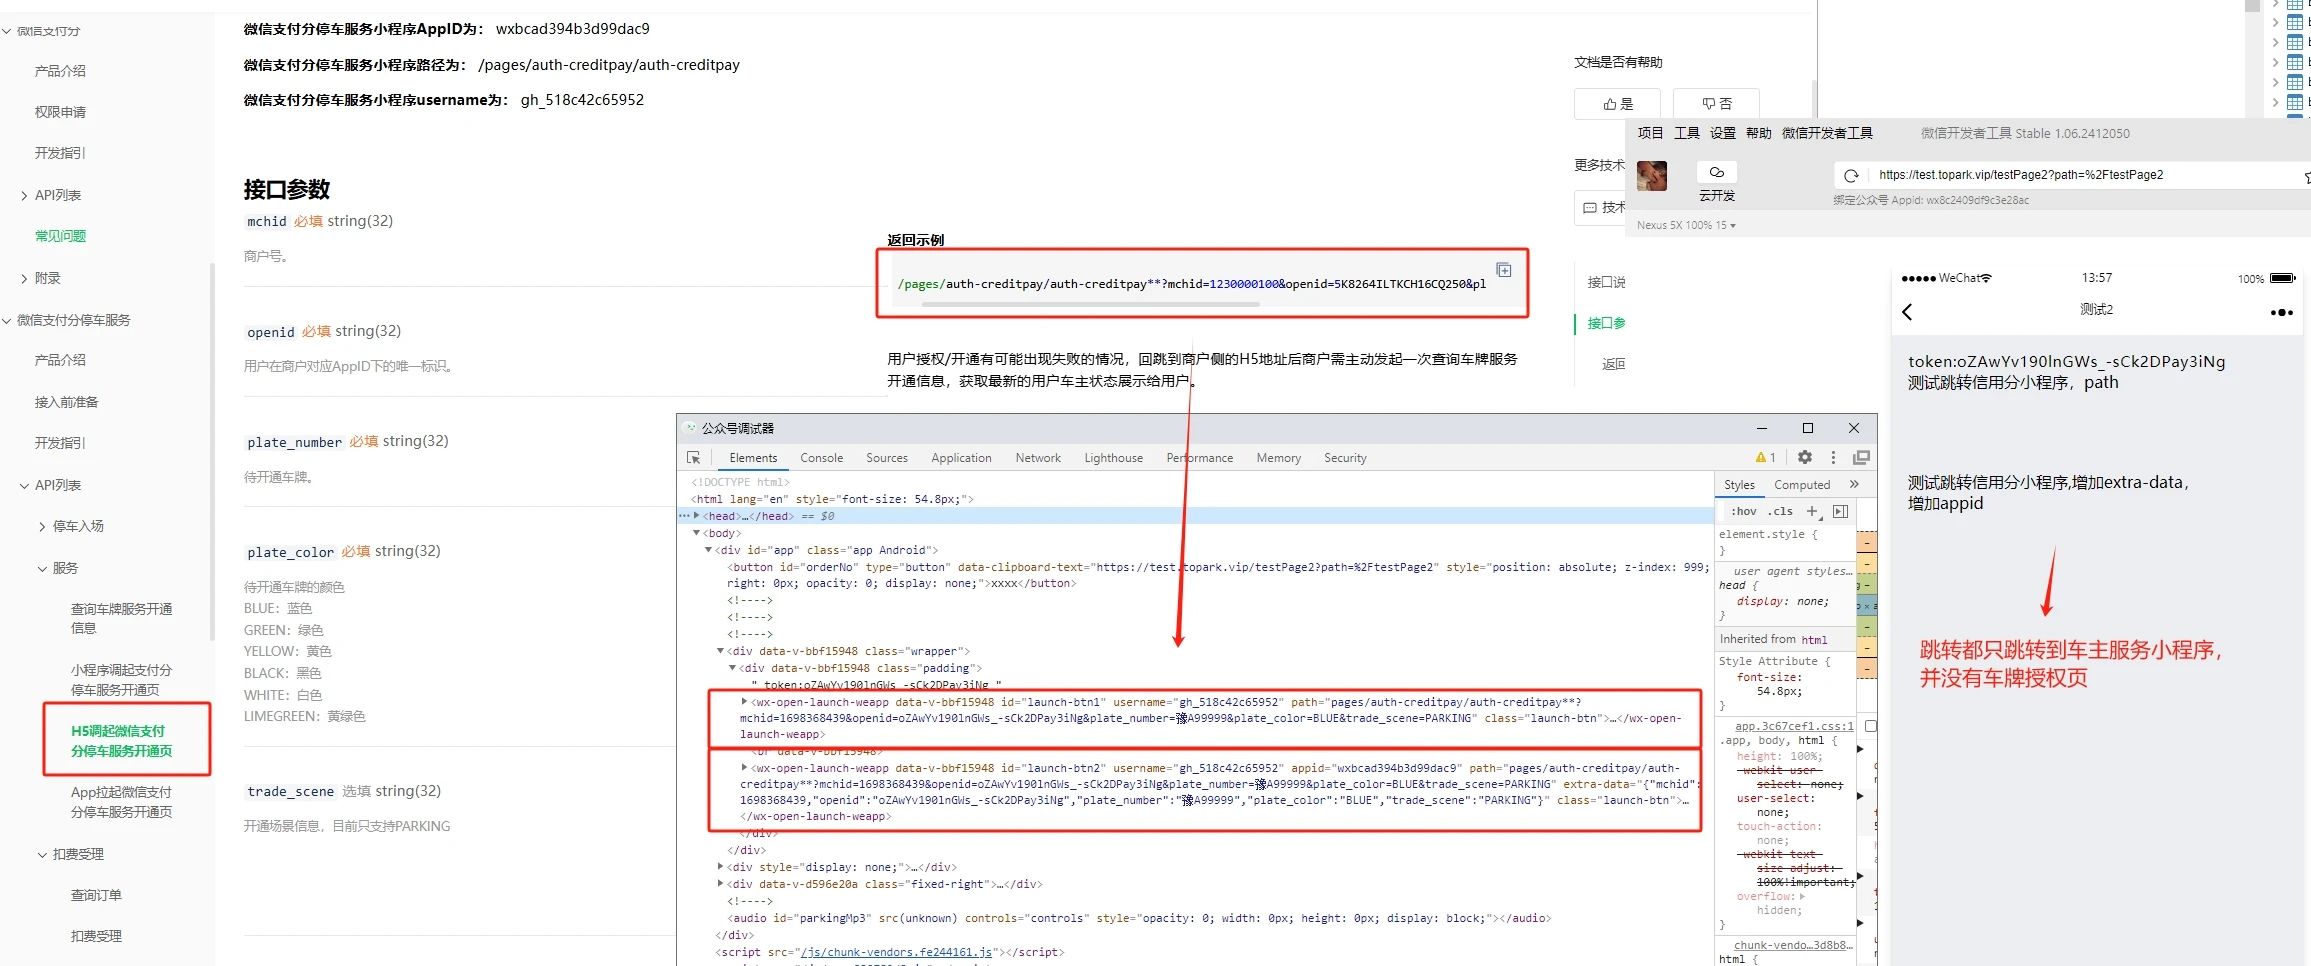Collapse 扣费受理 sidebar group
The width and height of the screenshot is (2311, 966).
[42, 855]
